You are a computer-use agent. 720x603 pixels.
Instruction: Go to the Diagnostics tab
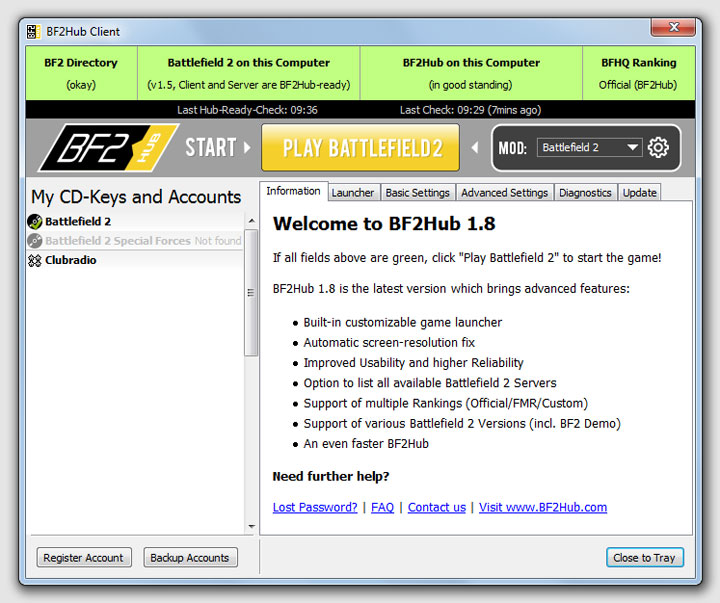(x=585, y=193)
